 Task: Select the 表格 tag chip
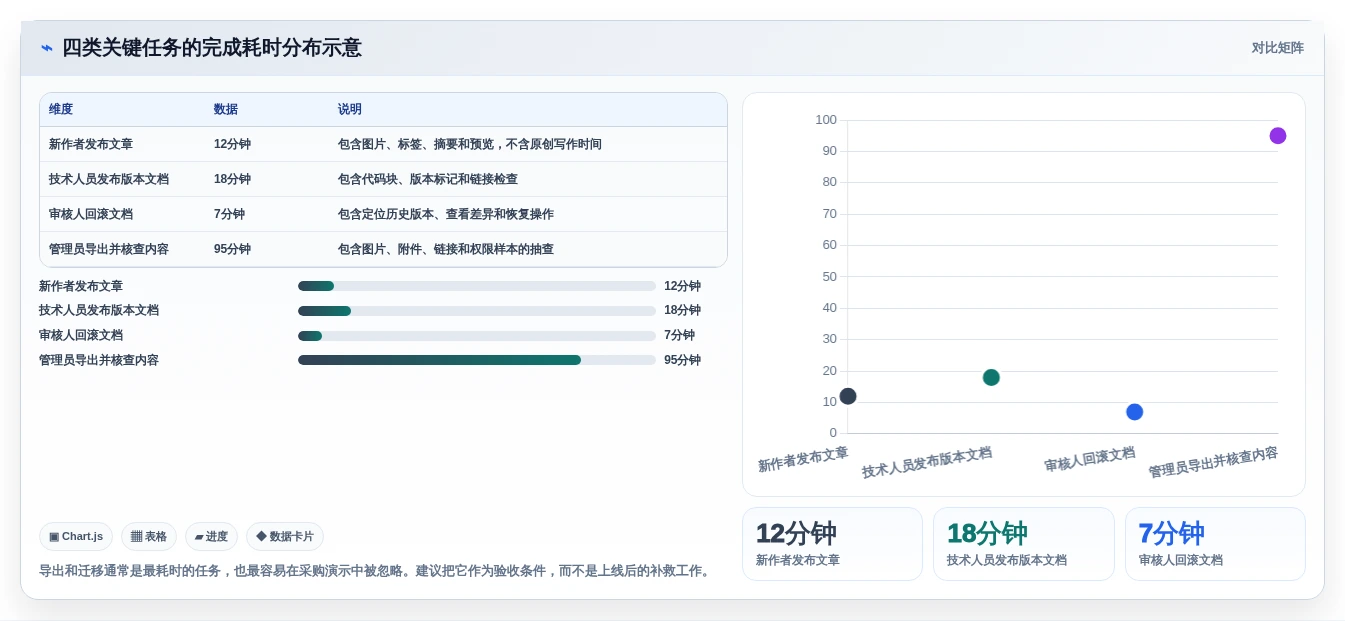coord(149,537)
